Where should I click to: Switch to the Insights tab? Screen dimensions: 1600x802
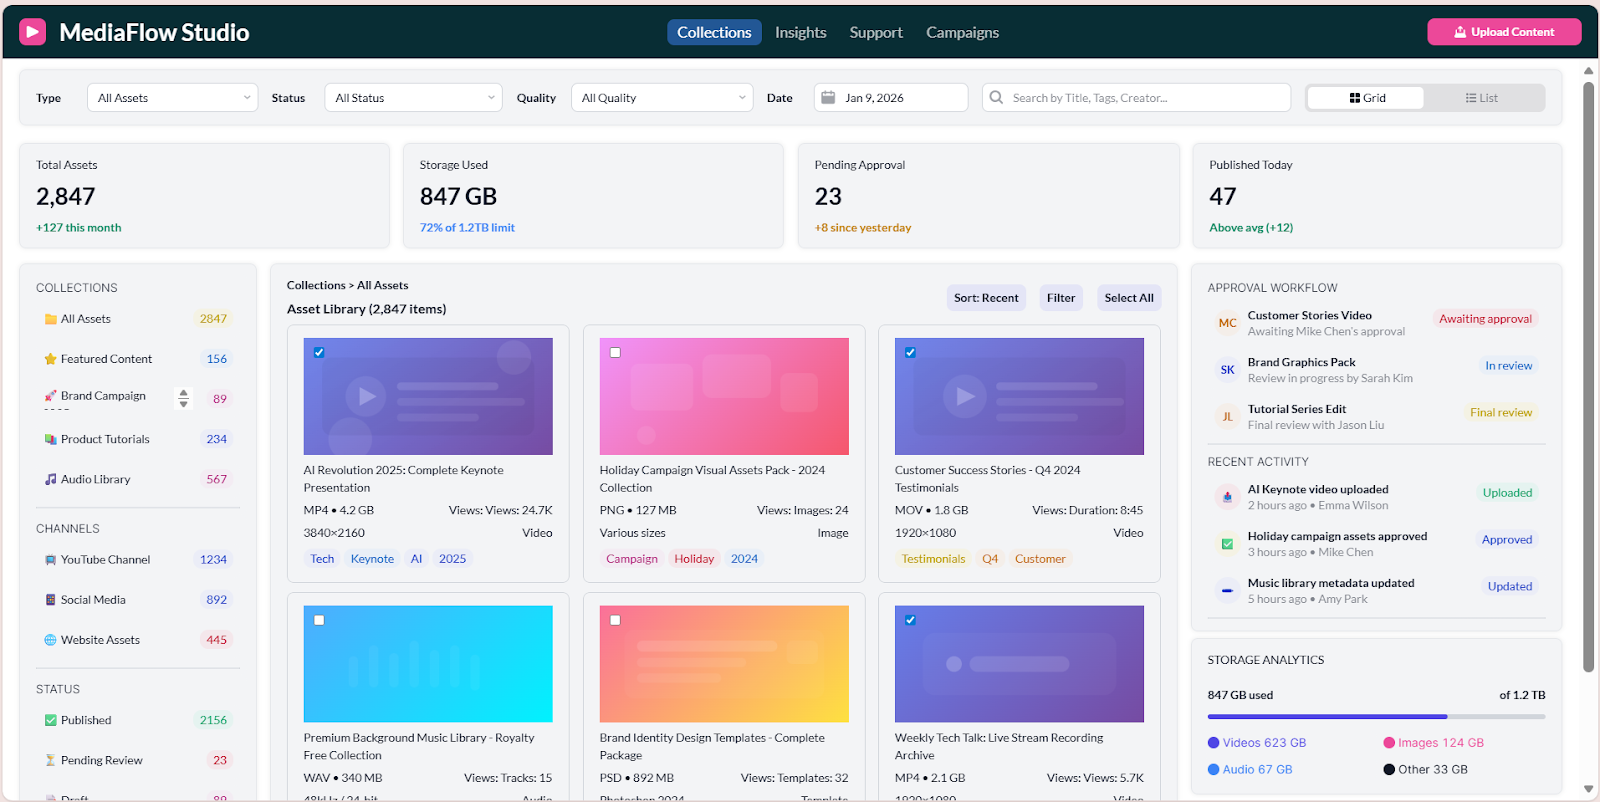(x=800, y=32)
